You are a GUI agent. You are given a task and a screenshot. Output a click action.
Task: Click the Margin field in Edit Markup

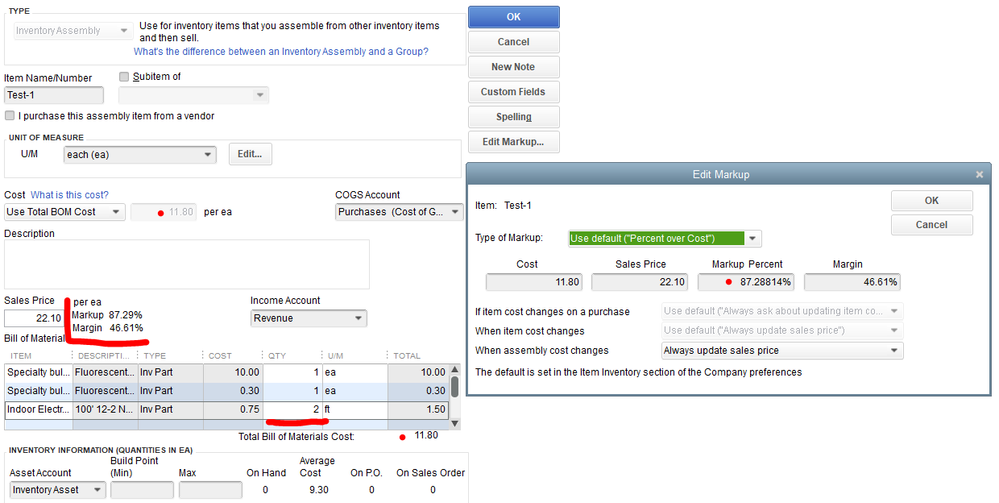click(852, 282)
